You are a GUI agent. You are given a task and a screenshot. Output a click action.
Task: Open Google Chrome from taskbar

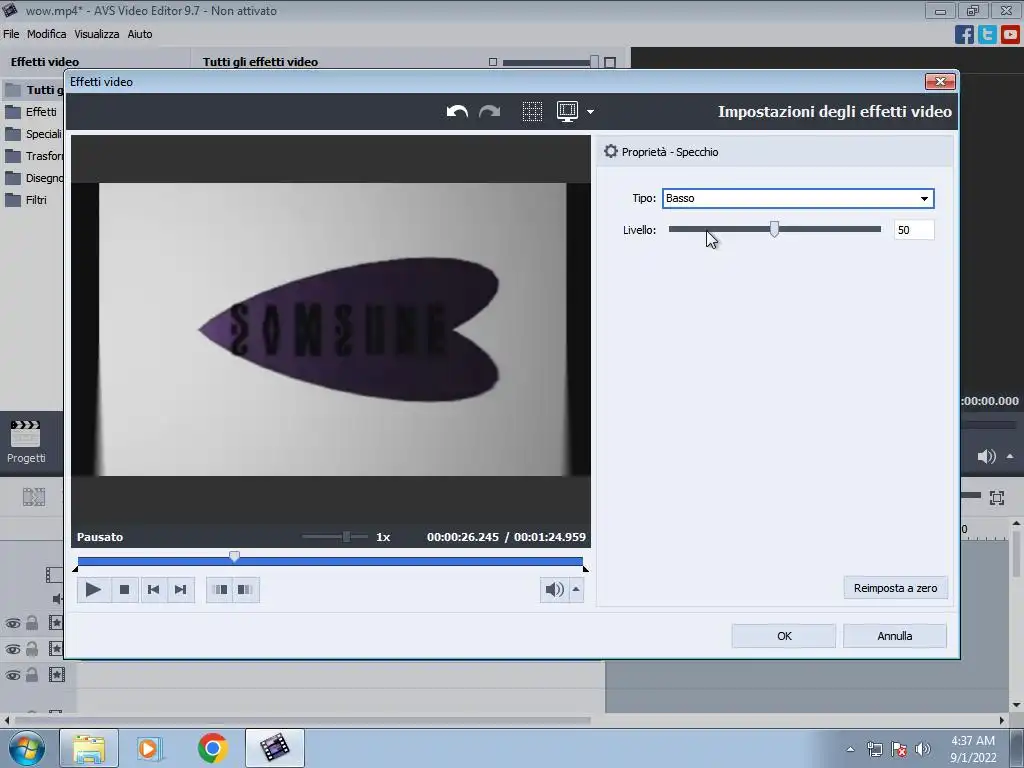click(212, 748)
